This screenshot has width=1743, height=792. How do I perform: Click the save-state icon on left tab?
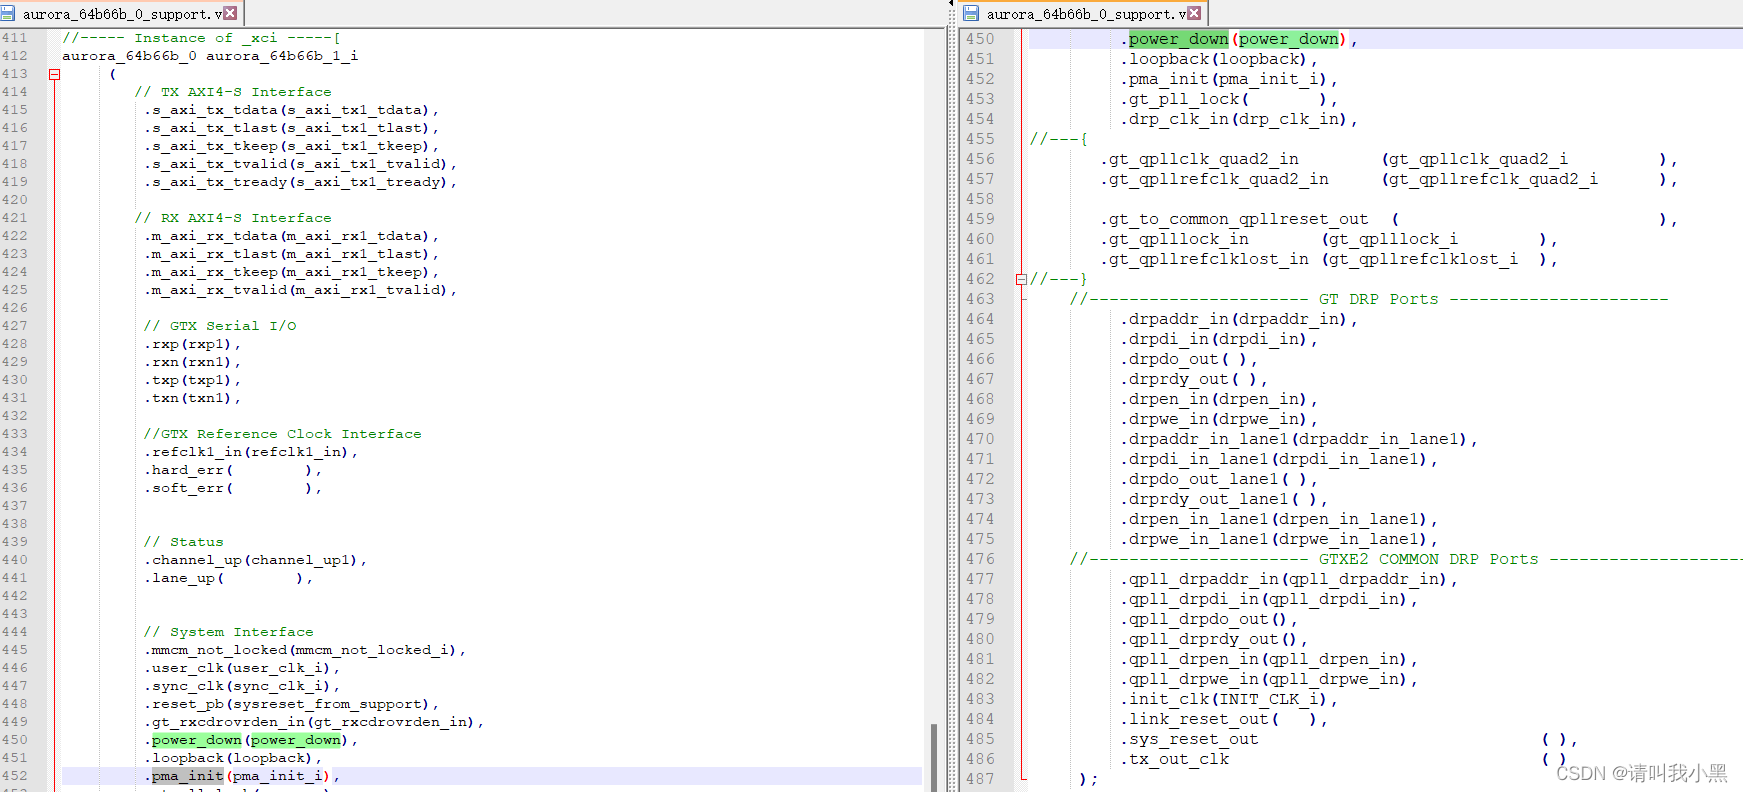tap(8, 14)
